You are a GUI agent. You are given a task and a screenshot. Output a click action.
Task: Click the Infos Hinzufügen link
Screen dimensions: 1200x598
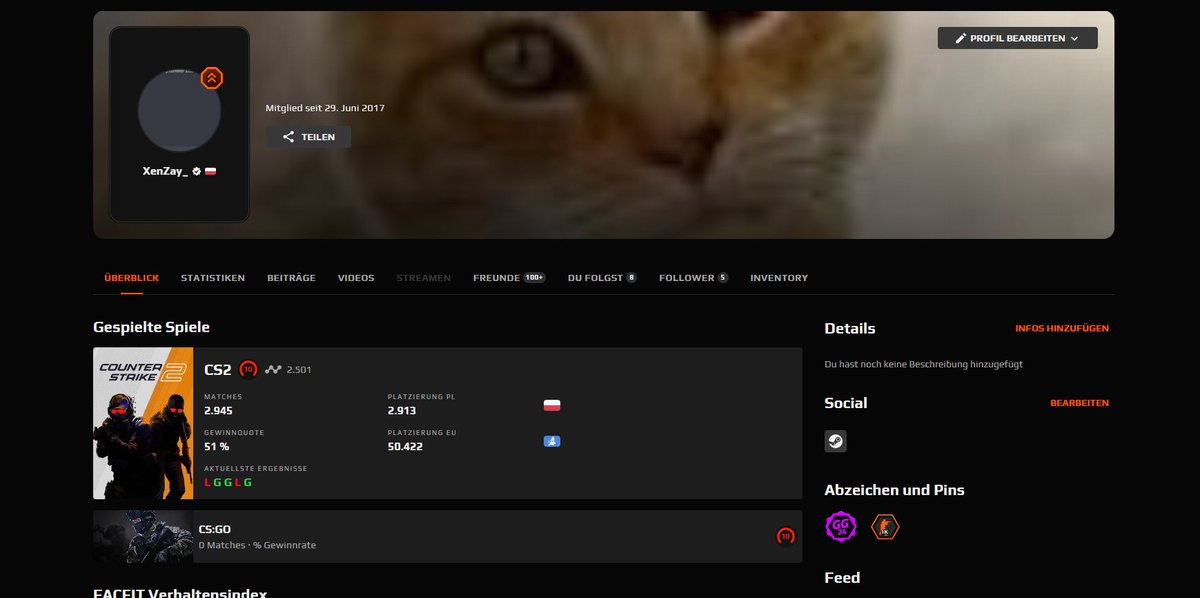point(1062,328)
